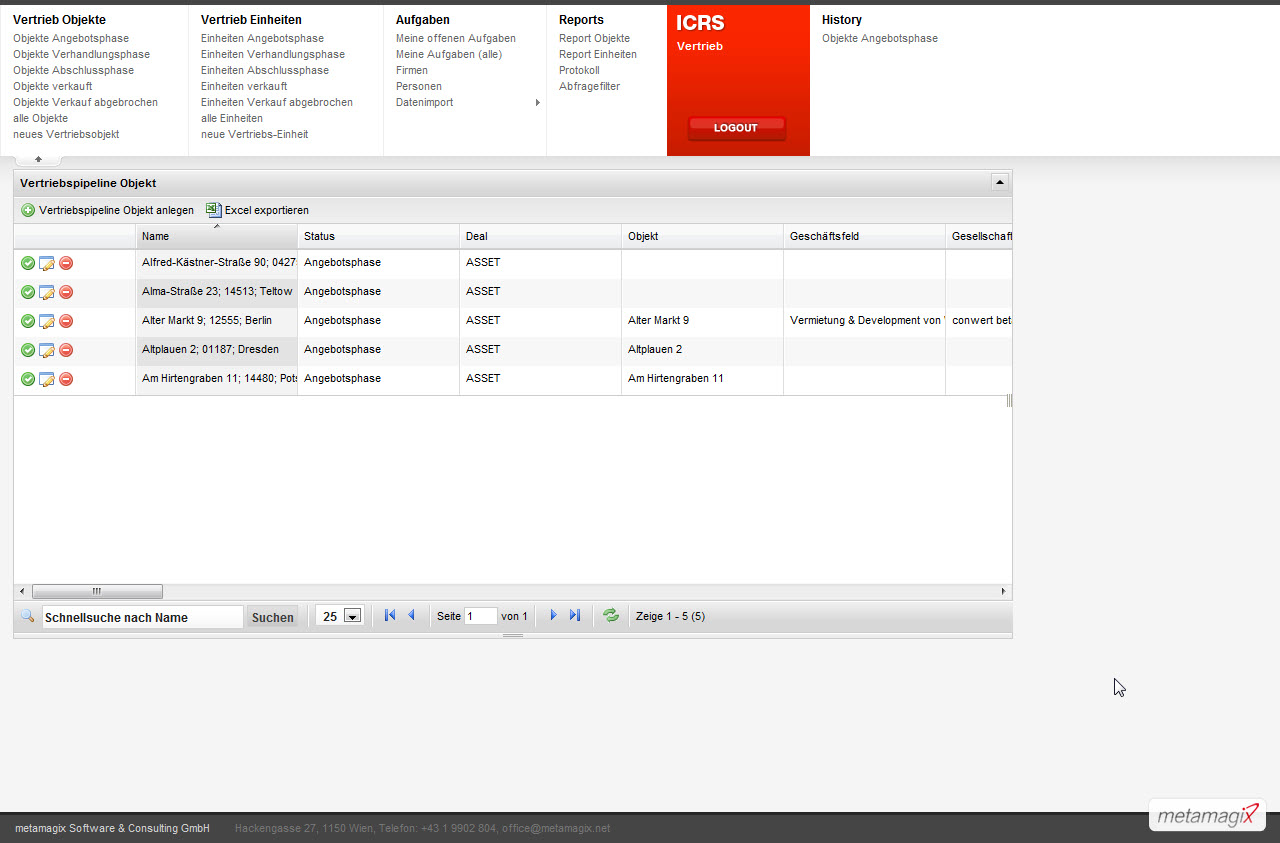
Task: Click magnifier icon beside quick search
Action: click(27, 616)
